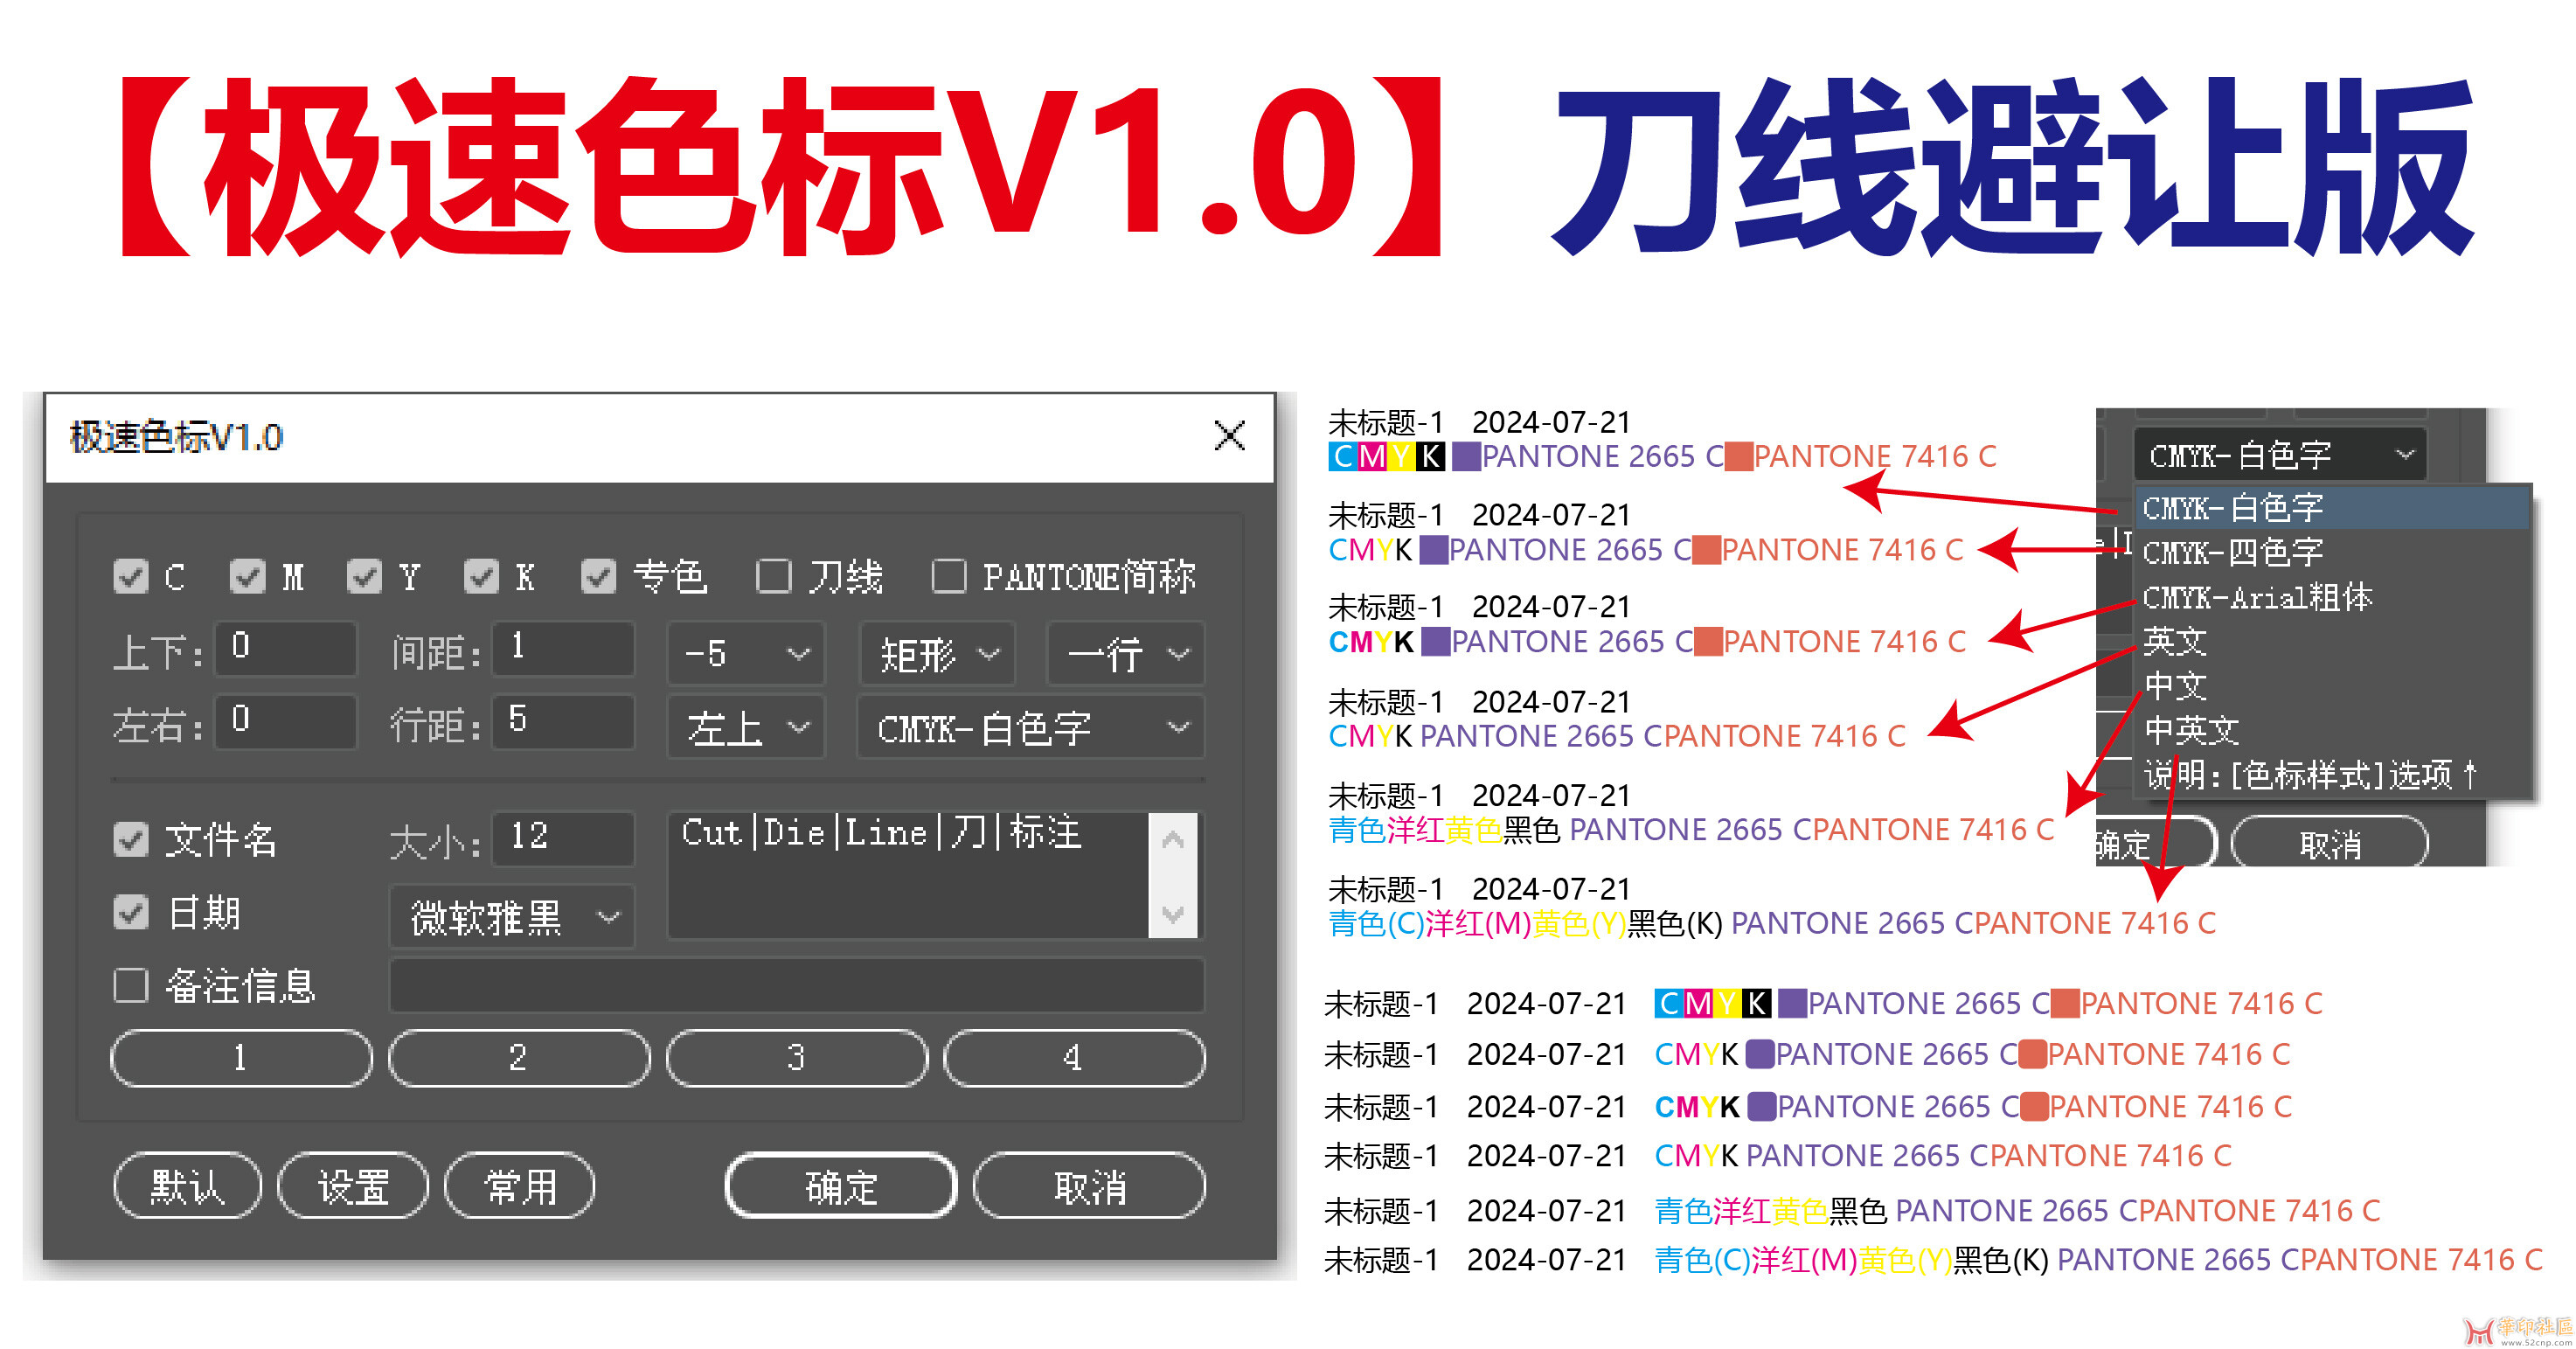Click preset button 1
This screenshot has width=2576, height=1349.
pyautogui.click(x=241, y=1058)
